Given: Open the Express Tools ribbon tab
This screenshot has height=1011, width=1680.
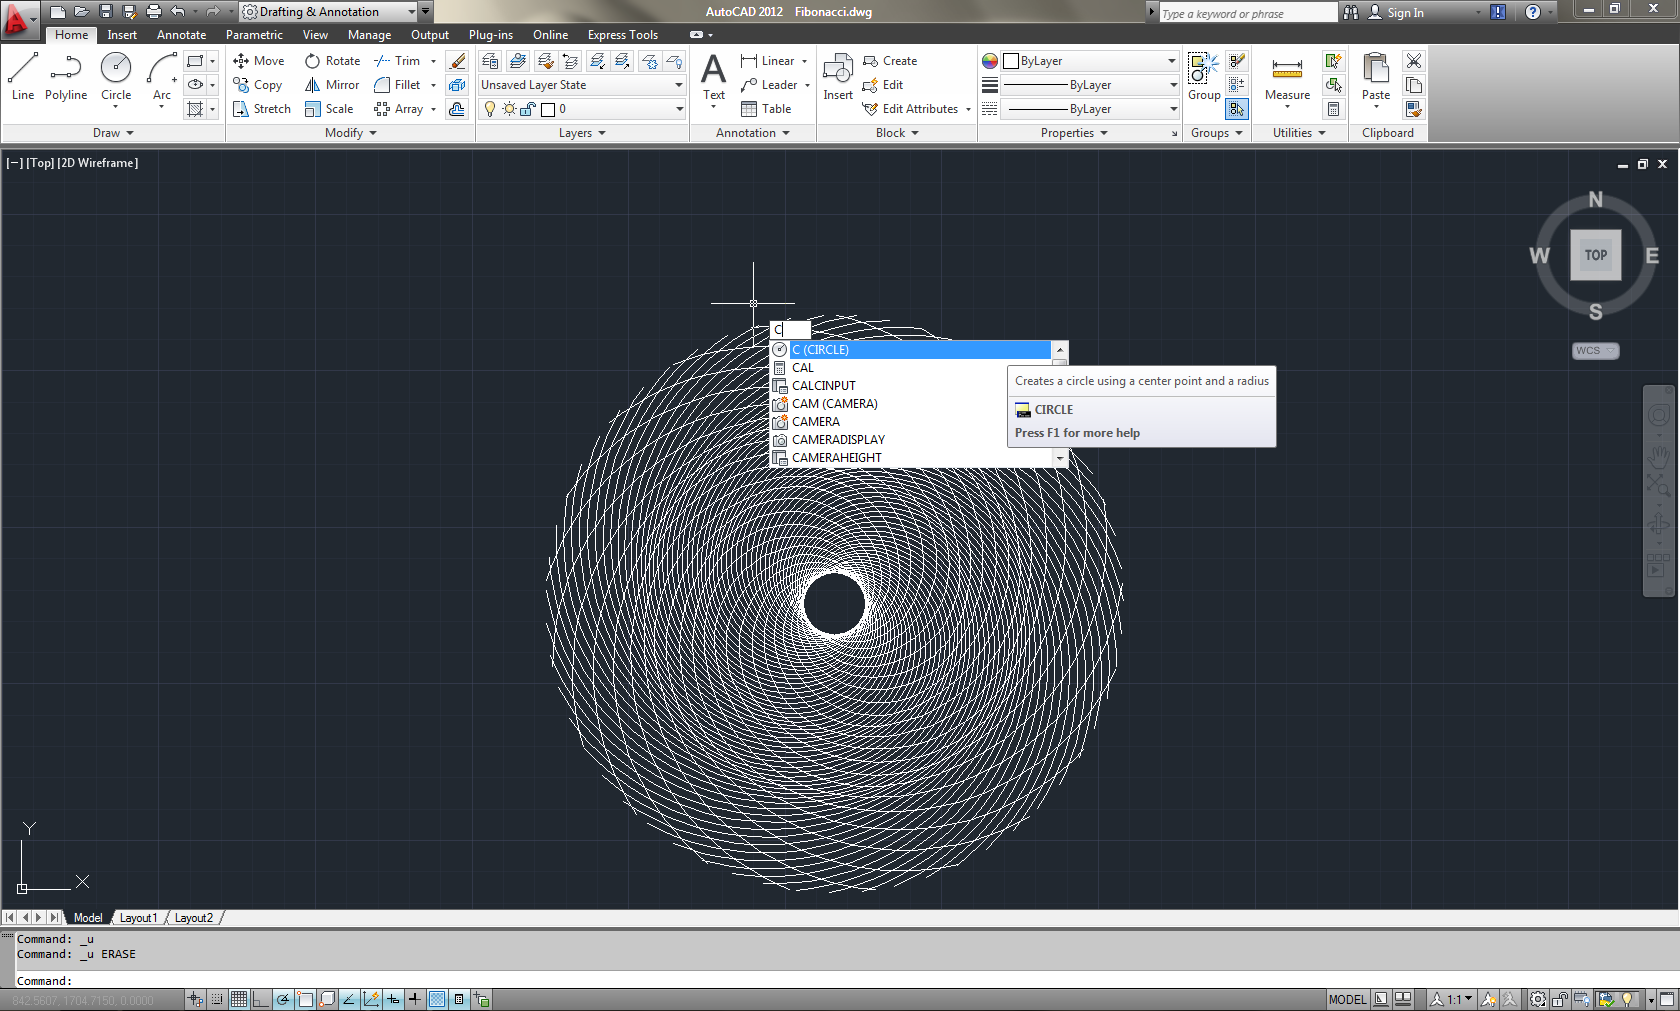Looking at the screenshot, I should coord(623,35).
